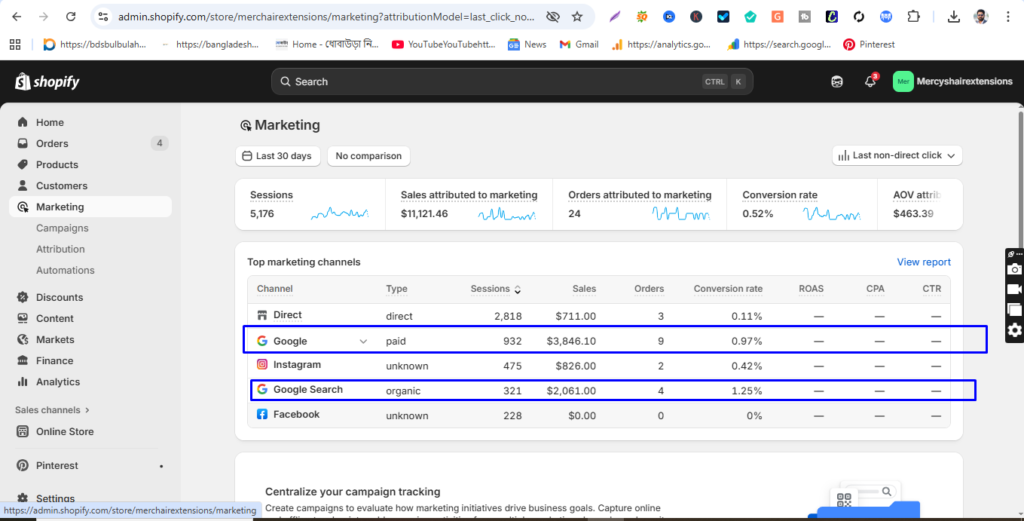
Task: Open View report link
Action: [923, 262]
